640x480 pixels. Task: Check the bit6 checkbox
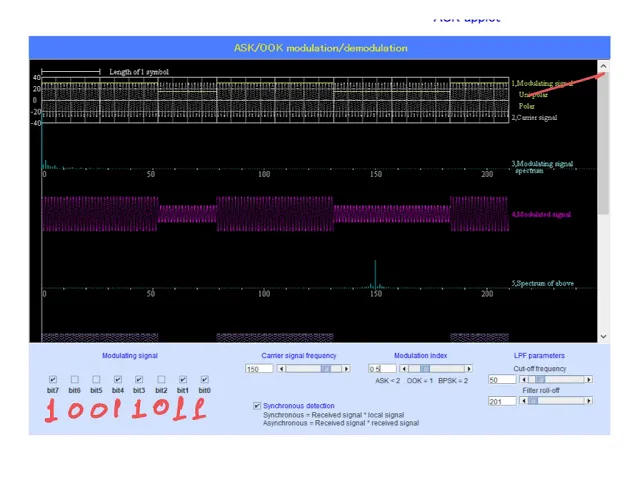(x=74, y=380)
